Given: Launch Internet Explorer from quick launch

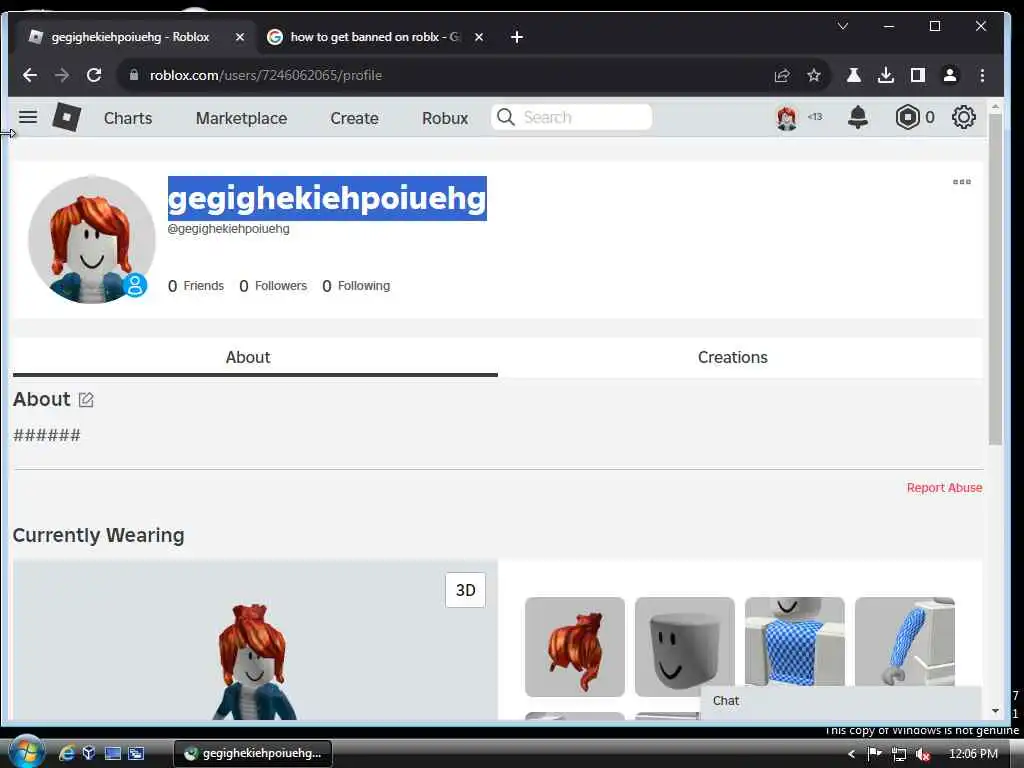Looking at the screenshot, I should point(67,754).
